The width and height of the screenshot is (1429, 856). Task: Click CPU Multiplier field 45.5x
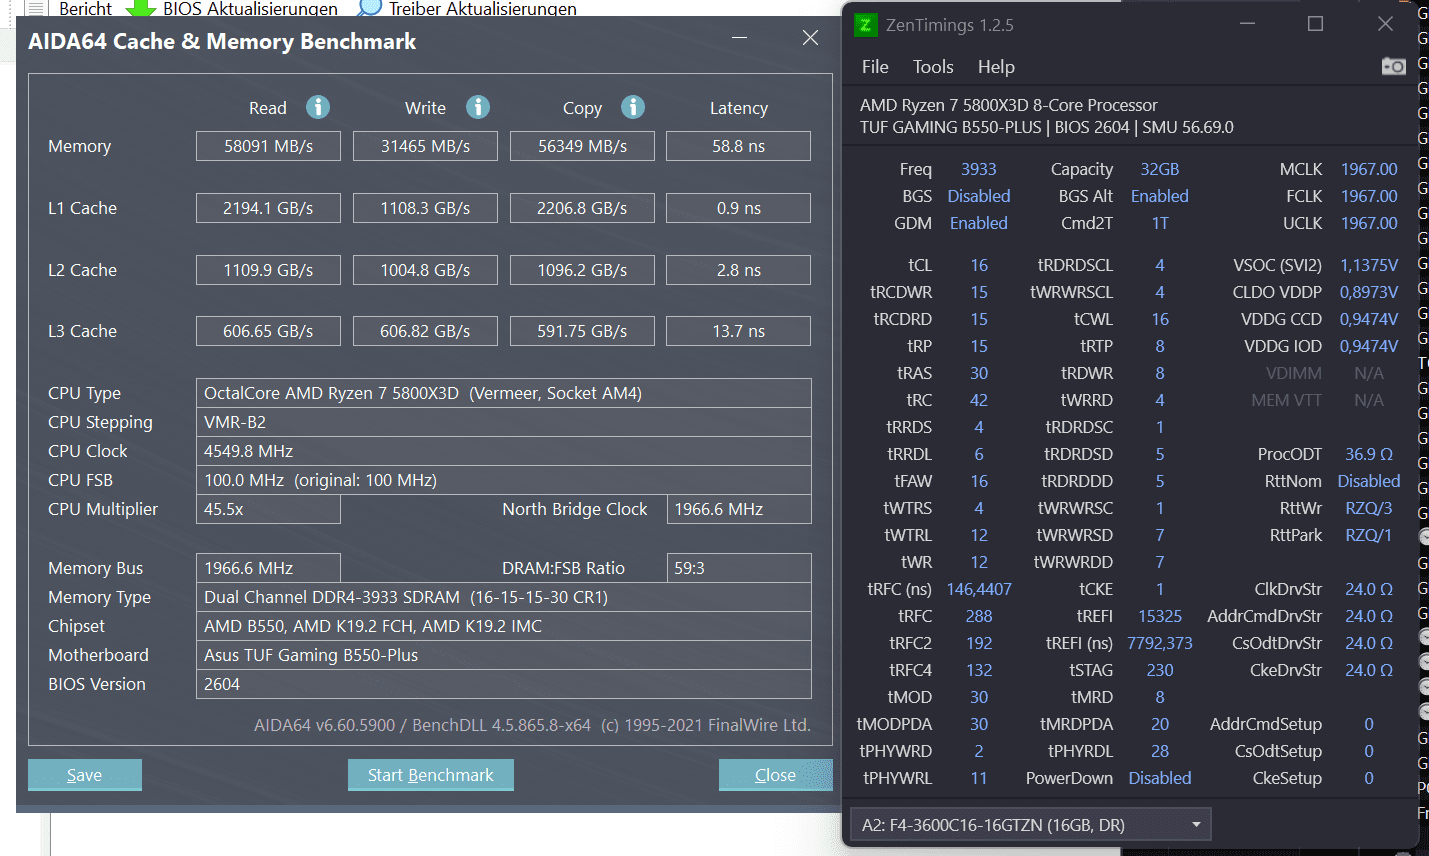[x=268, y=509]
